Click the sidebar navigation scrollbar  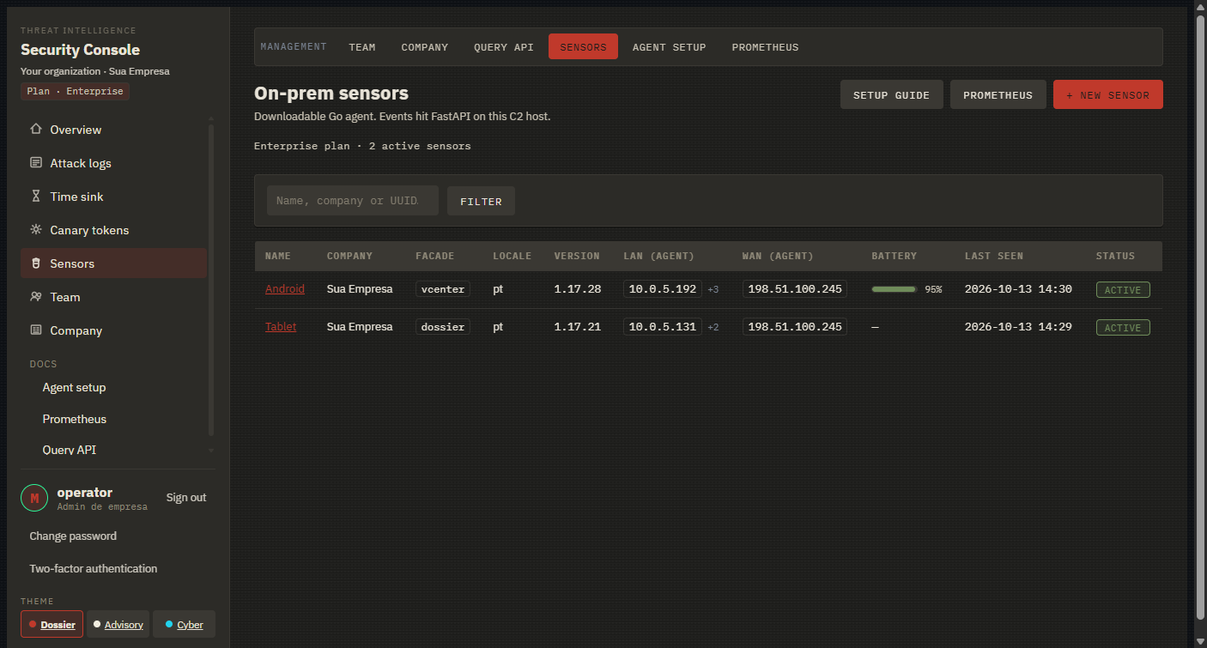(x=211, y=279)
